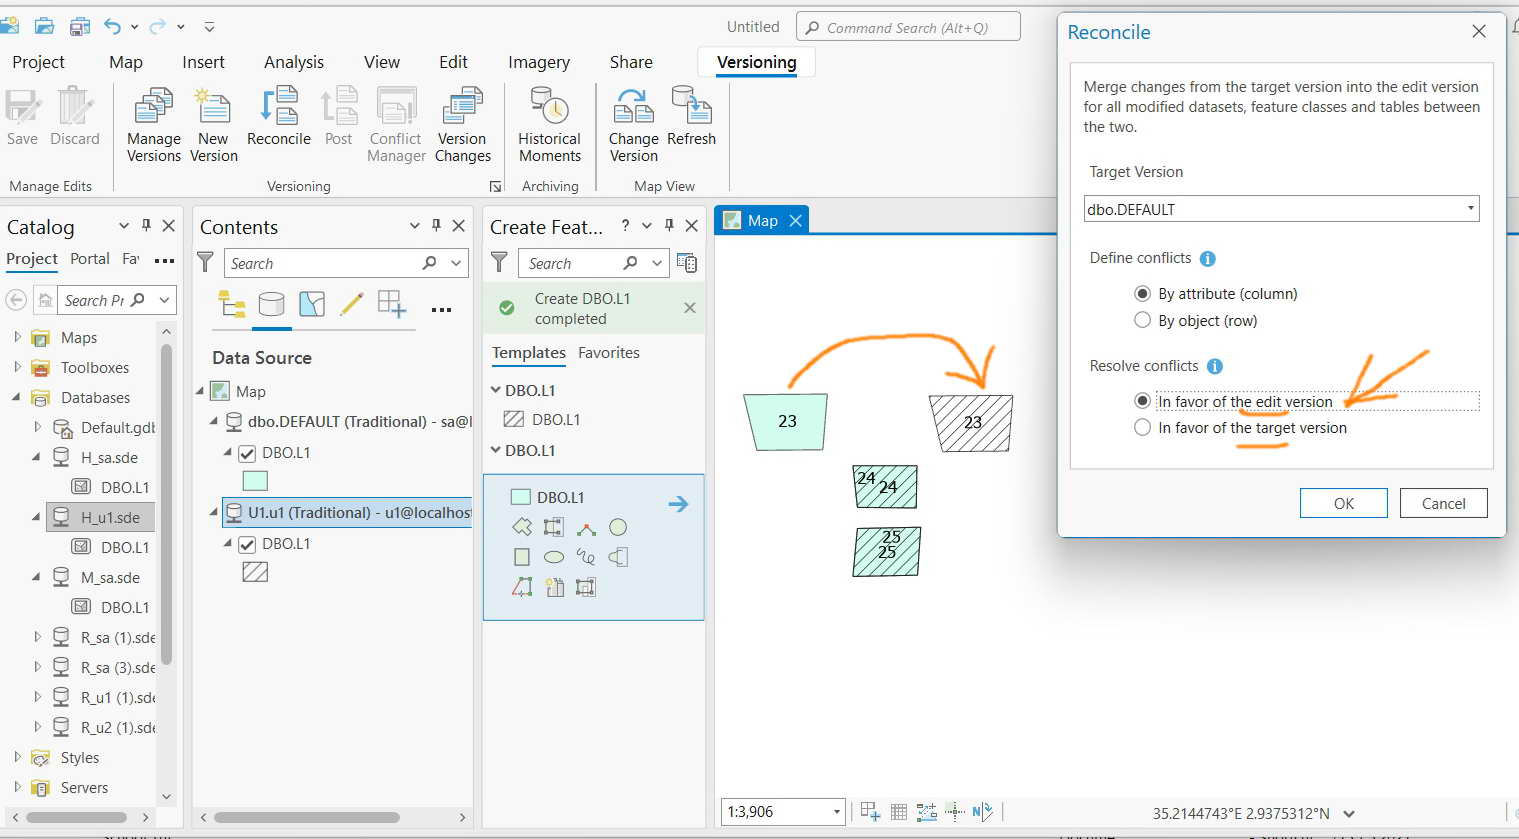Expand the Styles node in Catalog
This screenshot has width=1519, height=839.
17,757
